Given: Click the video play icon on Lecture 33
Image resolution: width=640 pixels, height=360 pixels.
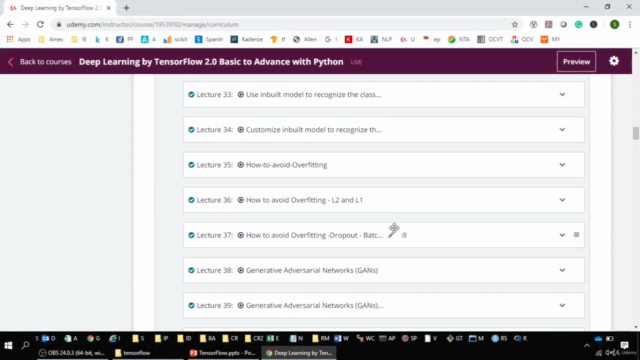Looking at the screenshot, I should (x=240, y=94).
